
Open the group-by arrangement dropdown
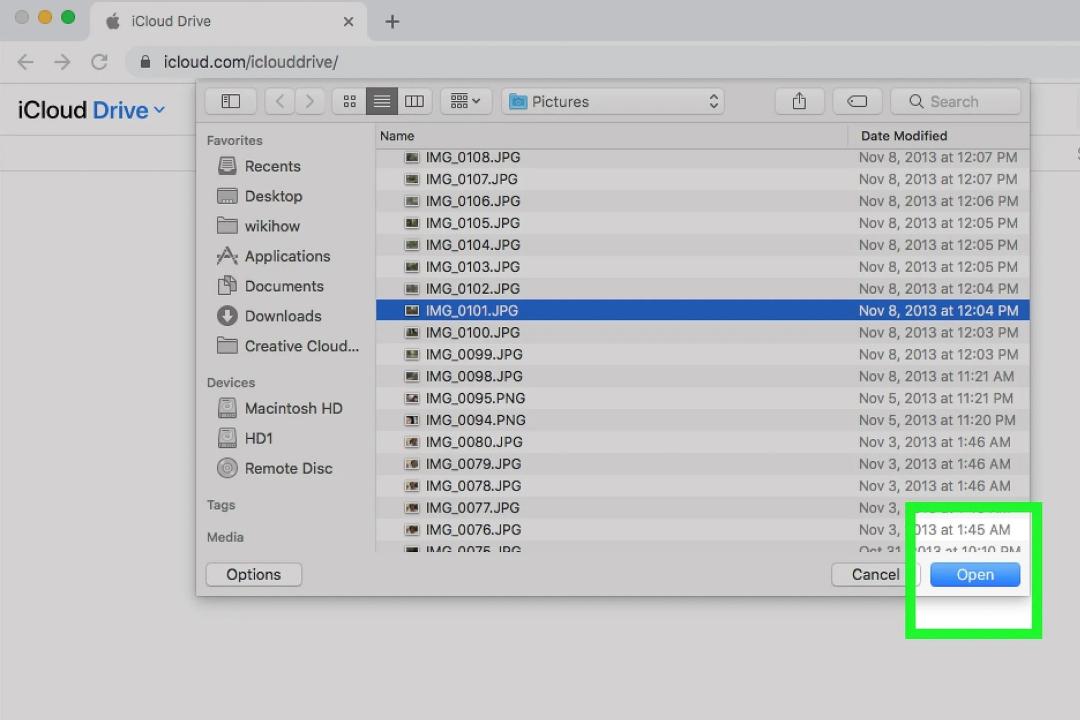click(465, 101)
